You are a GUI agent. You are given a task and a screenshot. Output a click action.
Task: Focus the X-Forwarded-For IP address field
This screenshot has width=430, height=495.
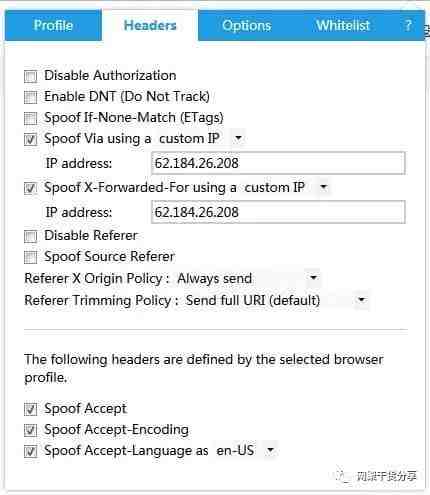point(278,212)
